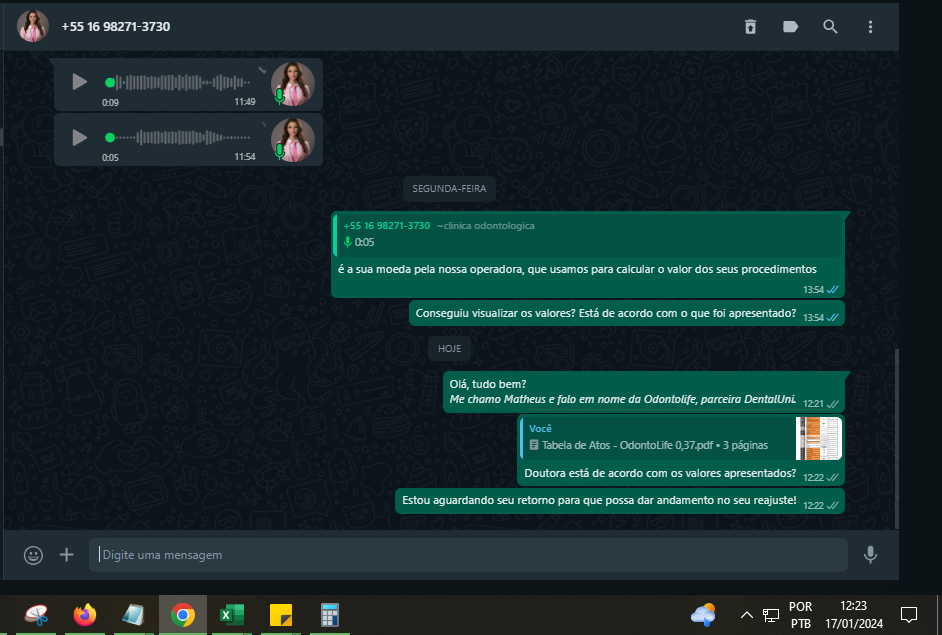
Task: Open Excel from the taskbar
Action: click(231, 615)
